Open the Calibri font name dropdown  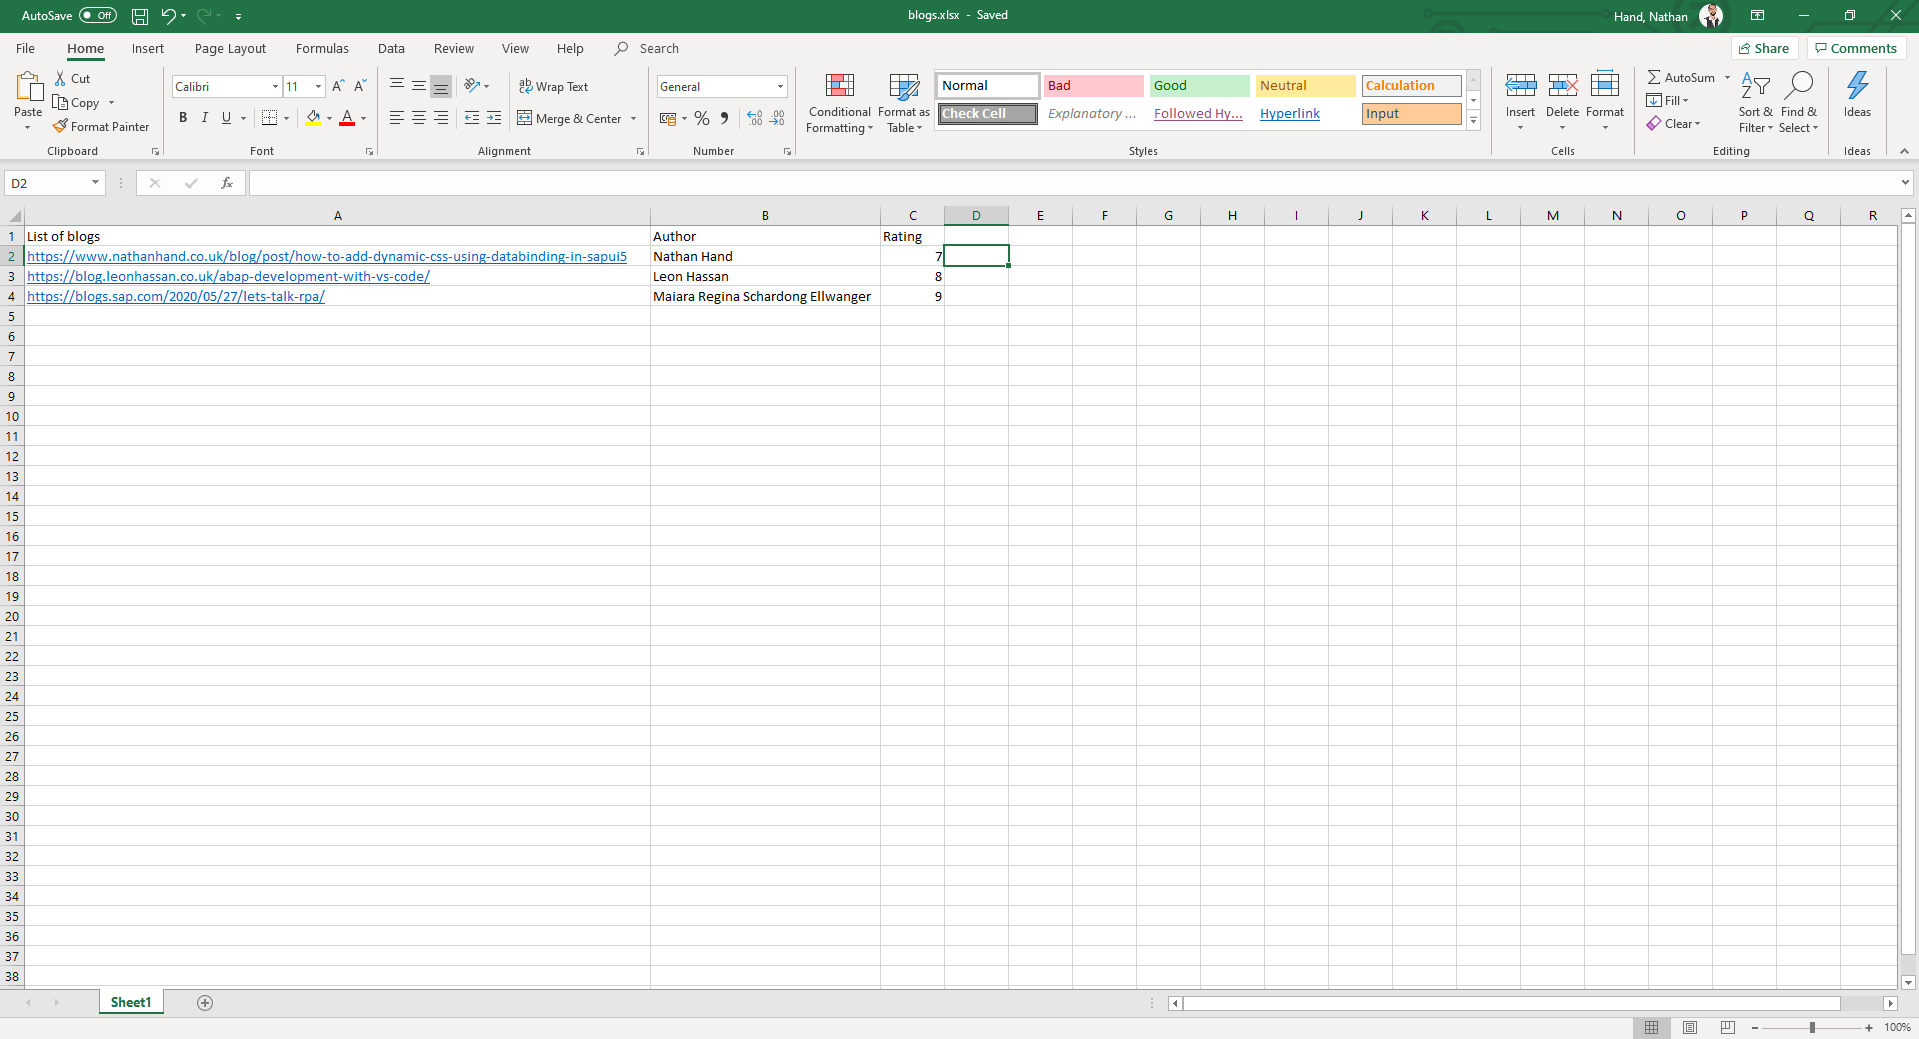[x=275, y=87]
